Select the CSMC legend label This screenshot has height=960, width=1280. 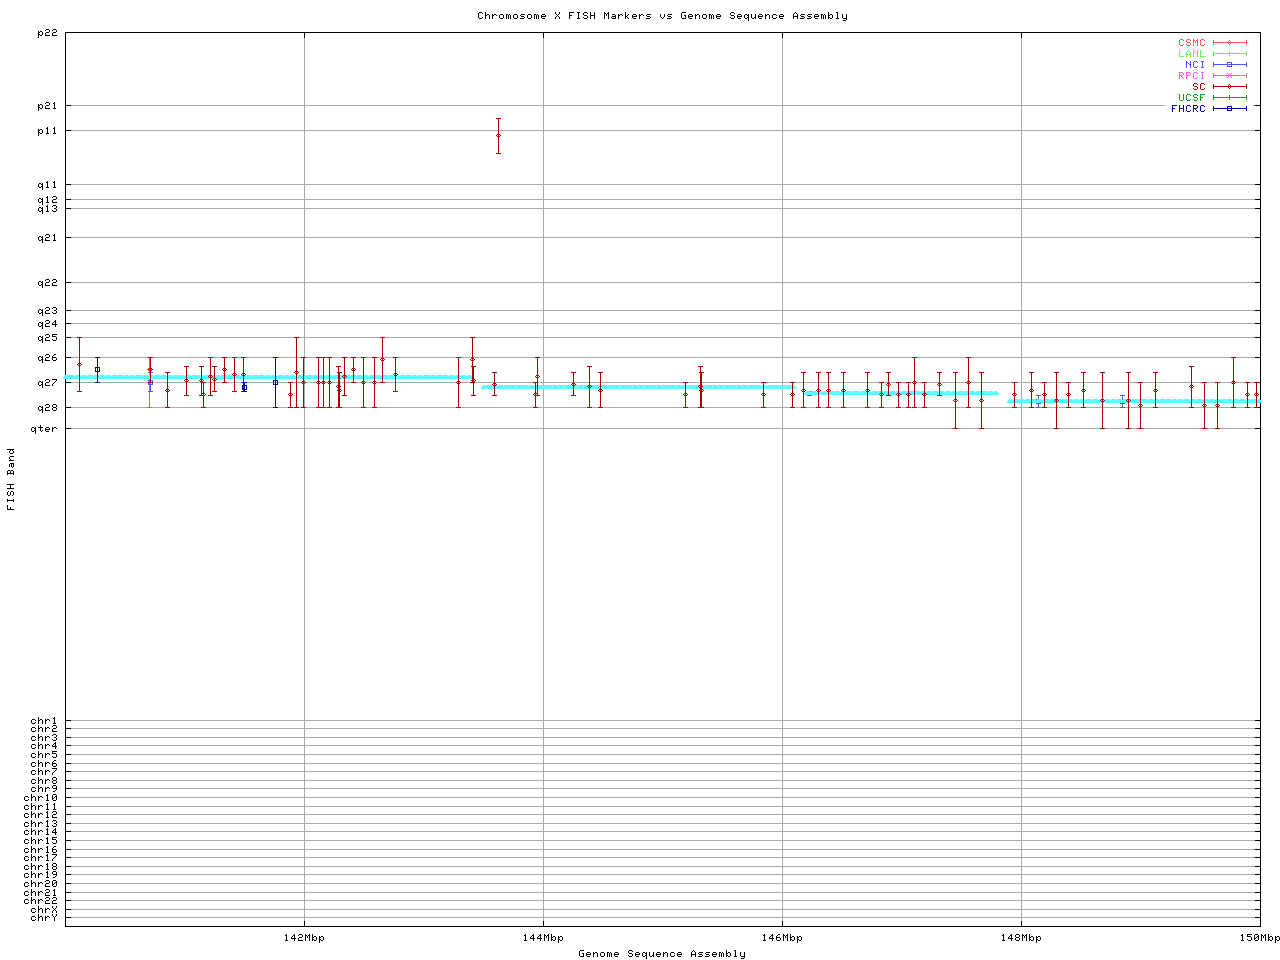click(1191, 43)
